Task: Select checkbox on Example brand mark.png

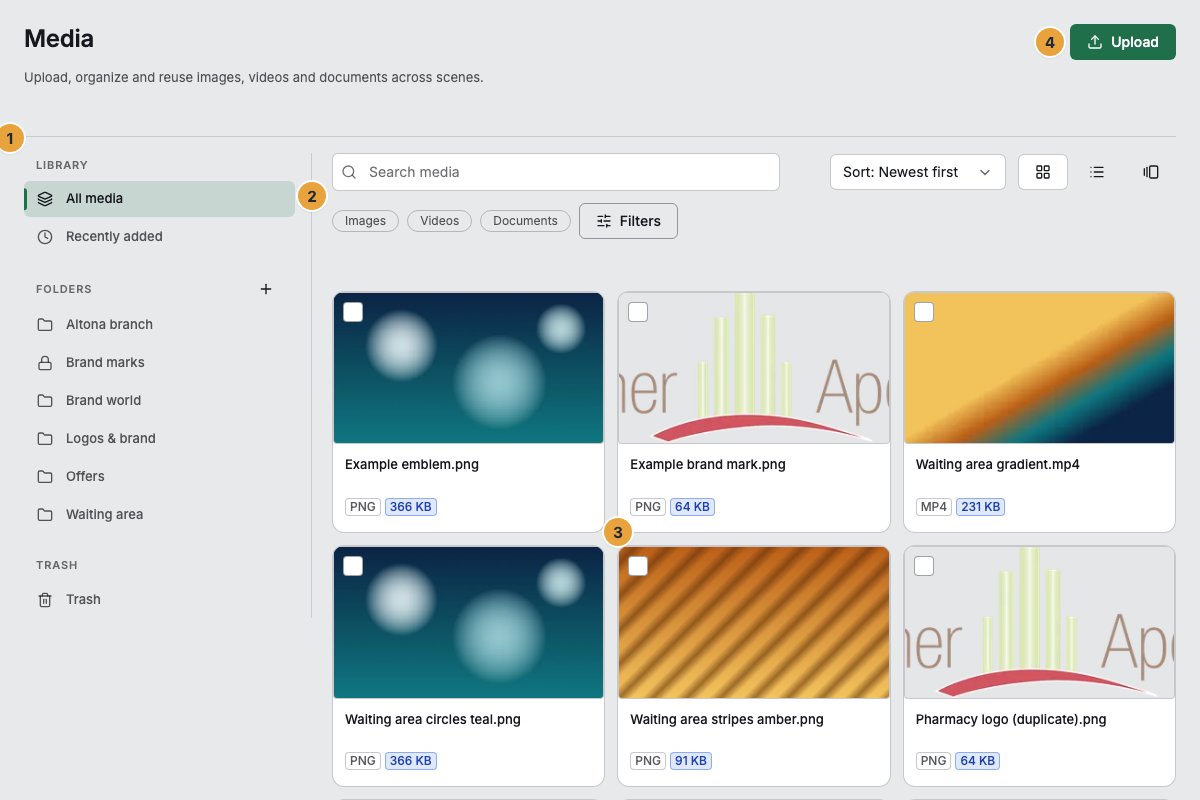Action: (x=638, y=312)
